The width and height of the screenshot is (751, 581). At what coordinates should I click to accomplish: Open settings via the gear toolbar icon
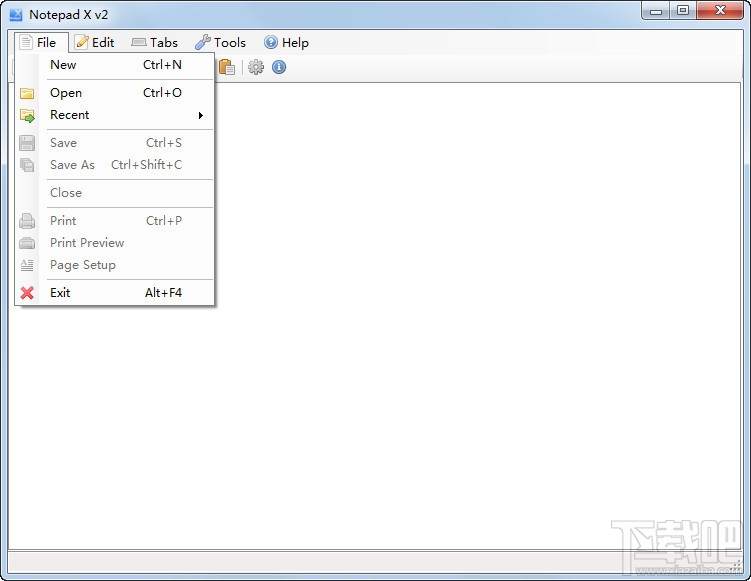coord(256,67)
